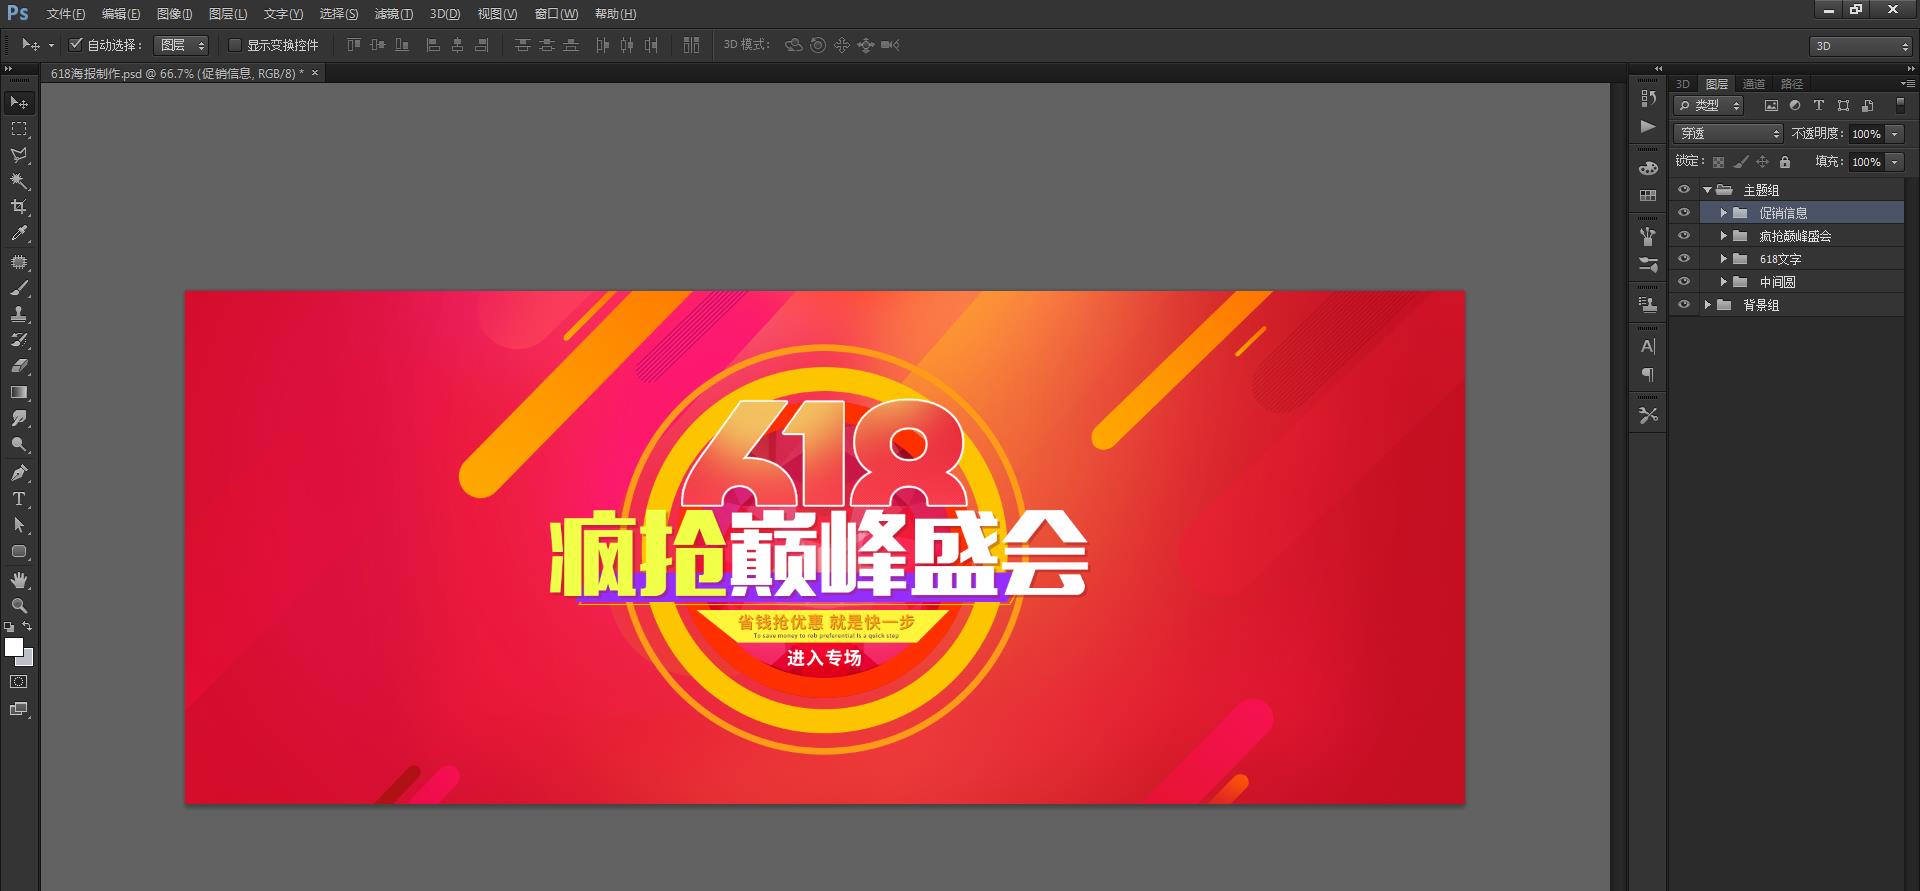The width and height of the screenshot is (1920, 891).
Task: Select the Dodge tool
Action: (19, 444)
